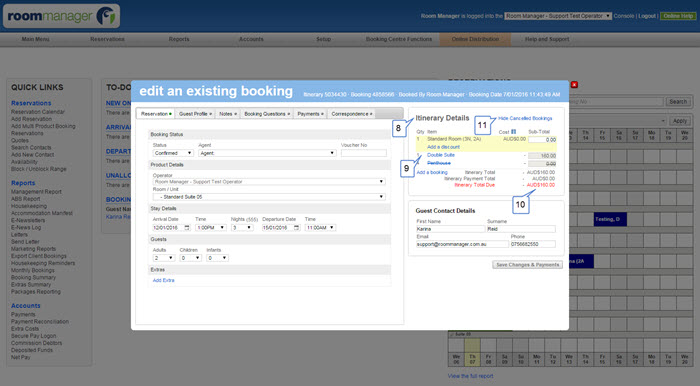Open Housekeeping Reminders quick link

(43, 263)
